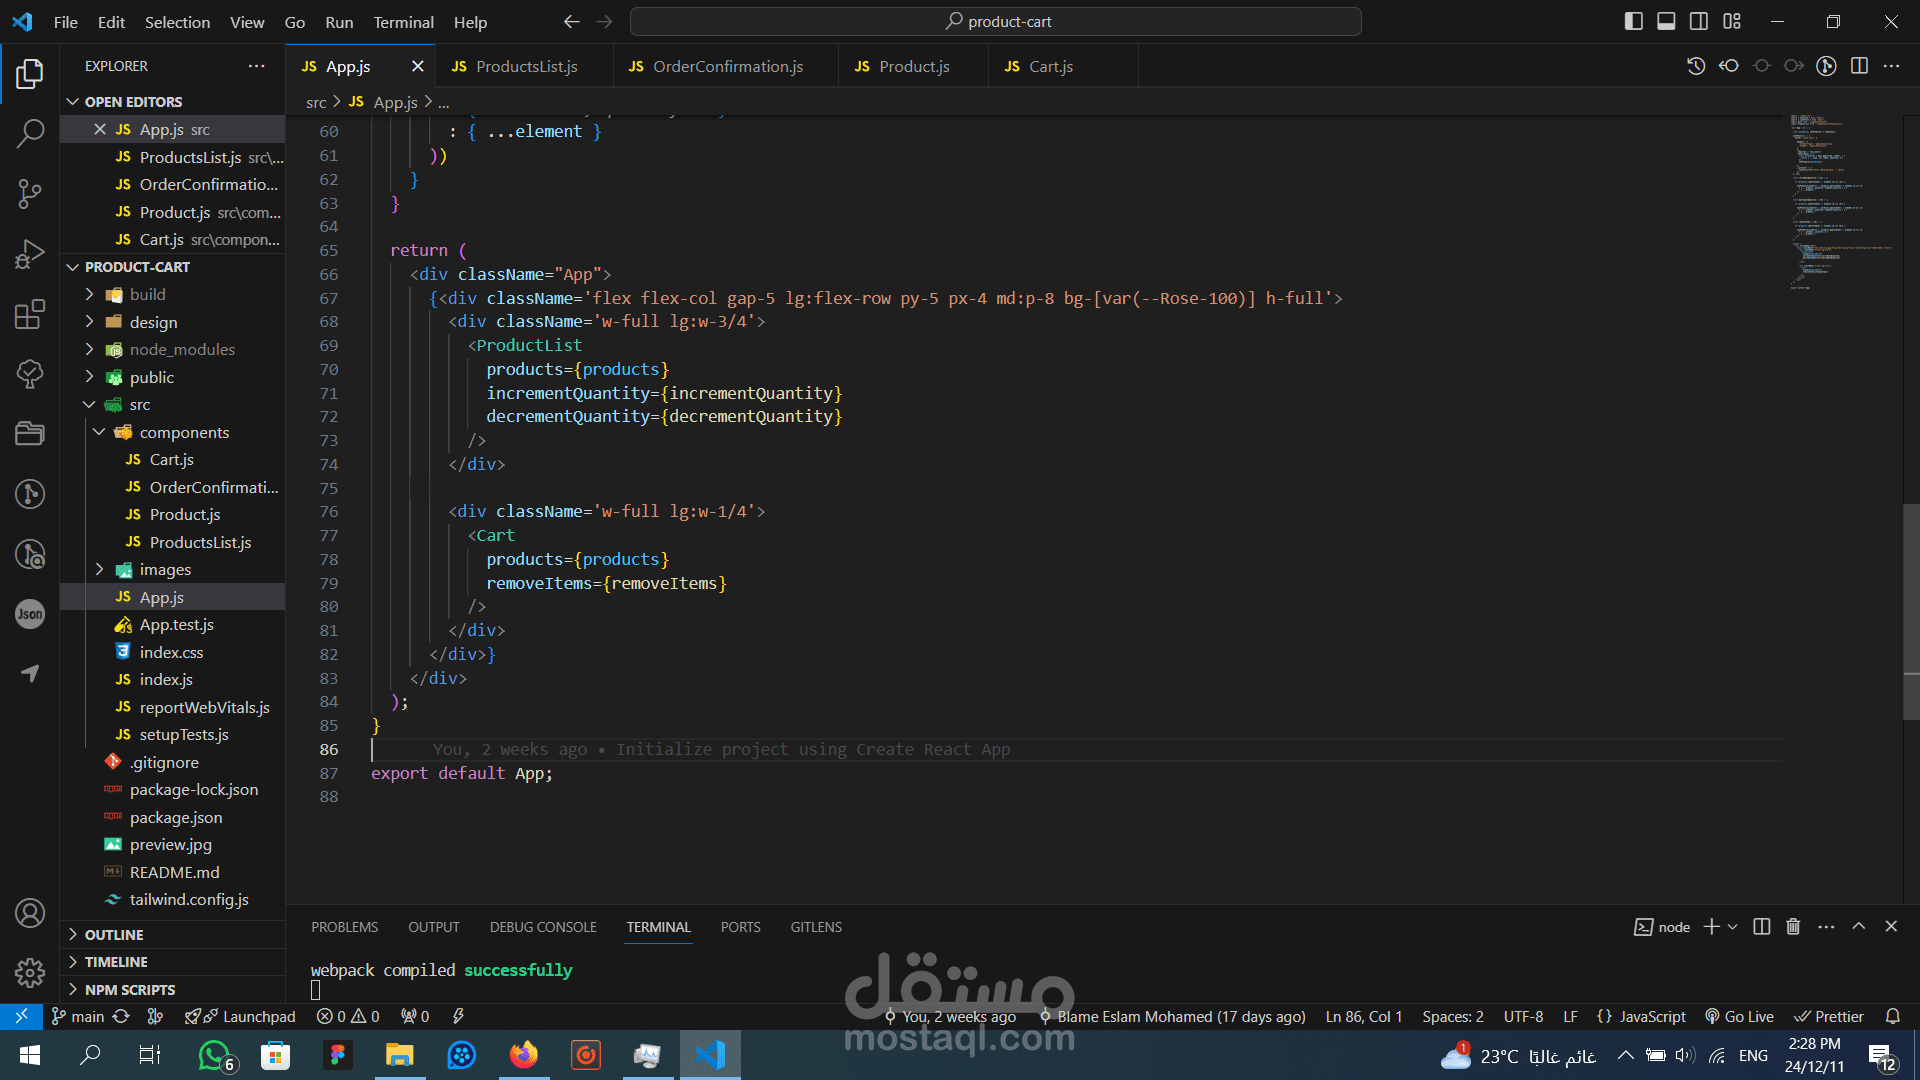
Task: Open the Terminal menu
Action: pos(403,22)
